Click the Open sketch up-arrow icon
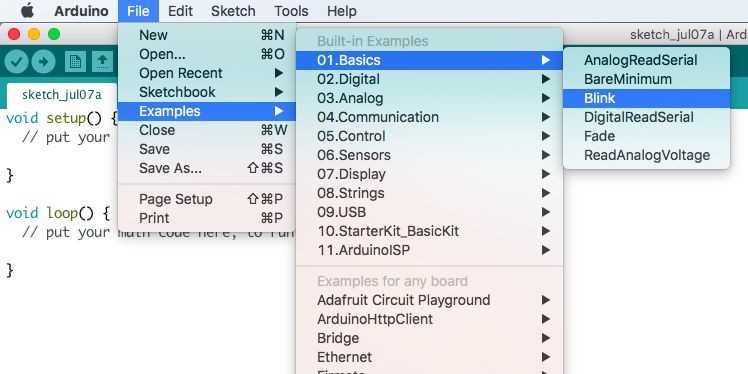 point(102,62)
